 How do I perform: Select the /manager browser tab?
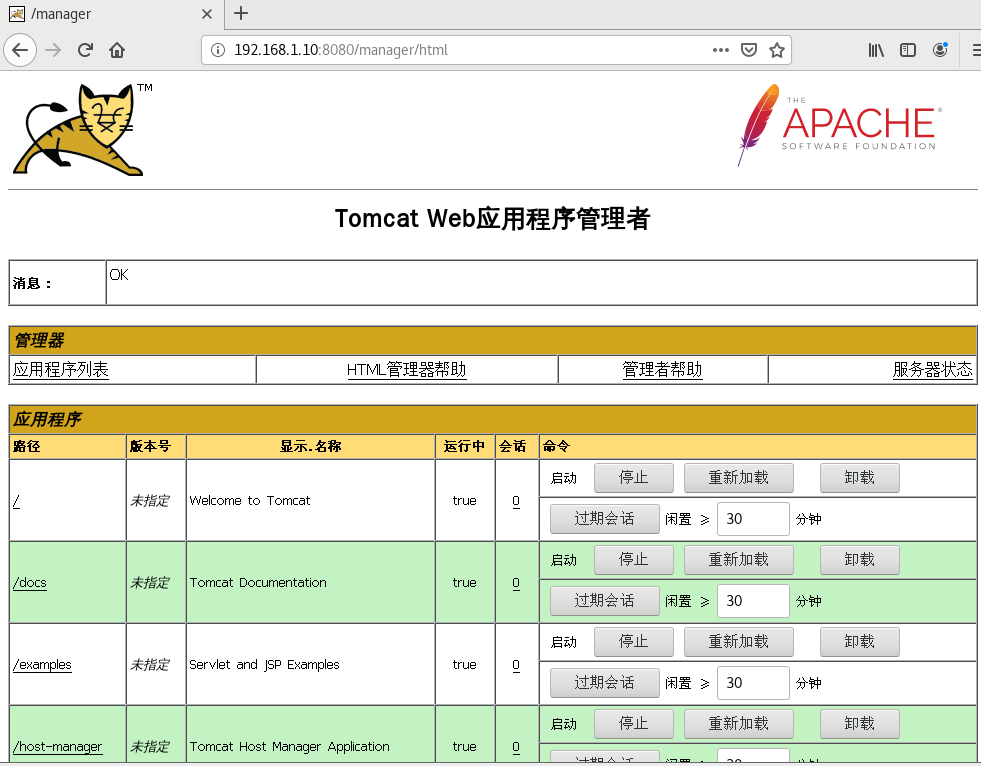[x=113, y=14]
